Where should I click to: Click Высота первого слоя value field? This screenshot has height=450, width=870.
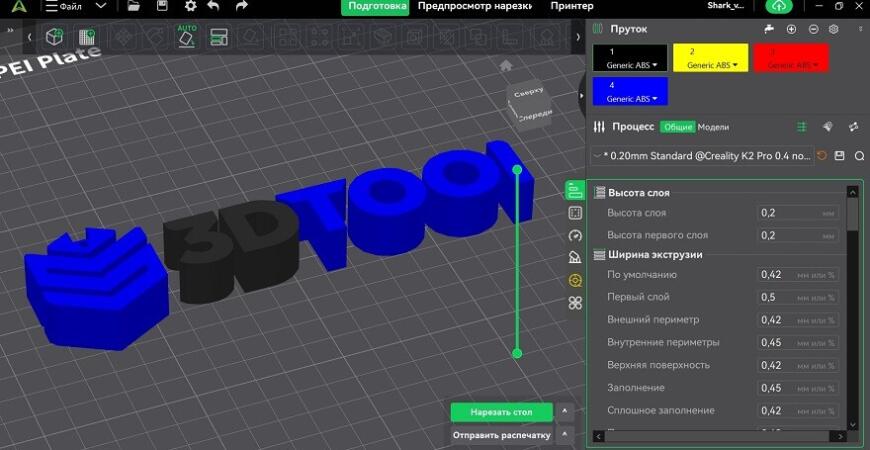798,236
